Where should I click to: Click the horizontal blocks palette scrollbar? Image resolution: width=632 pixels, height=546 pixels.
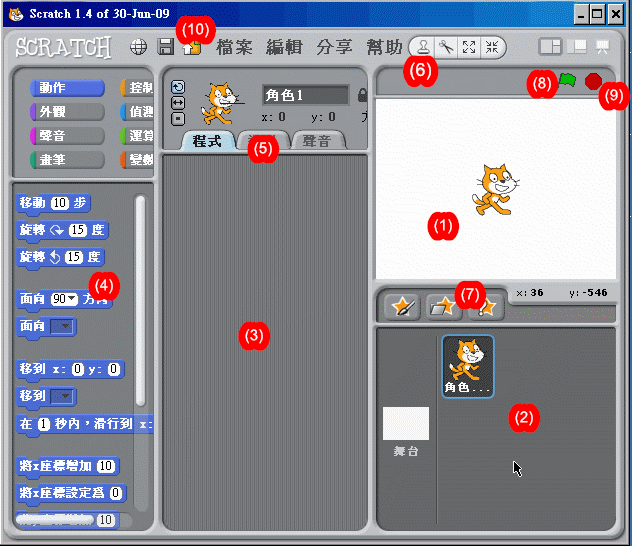click(x=54, y=519)
